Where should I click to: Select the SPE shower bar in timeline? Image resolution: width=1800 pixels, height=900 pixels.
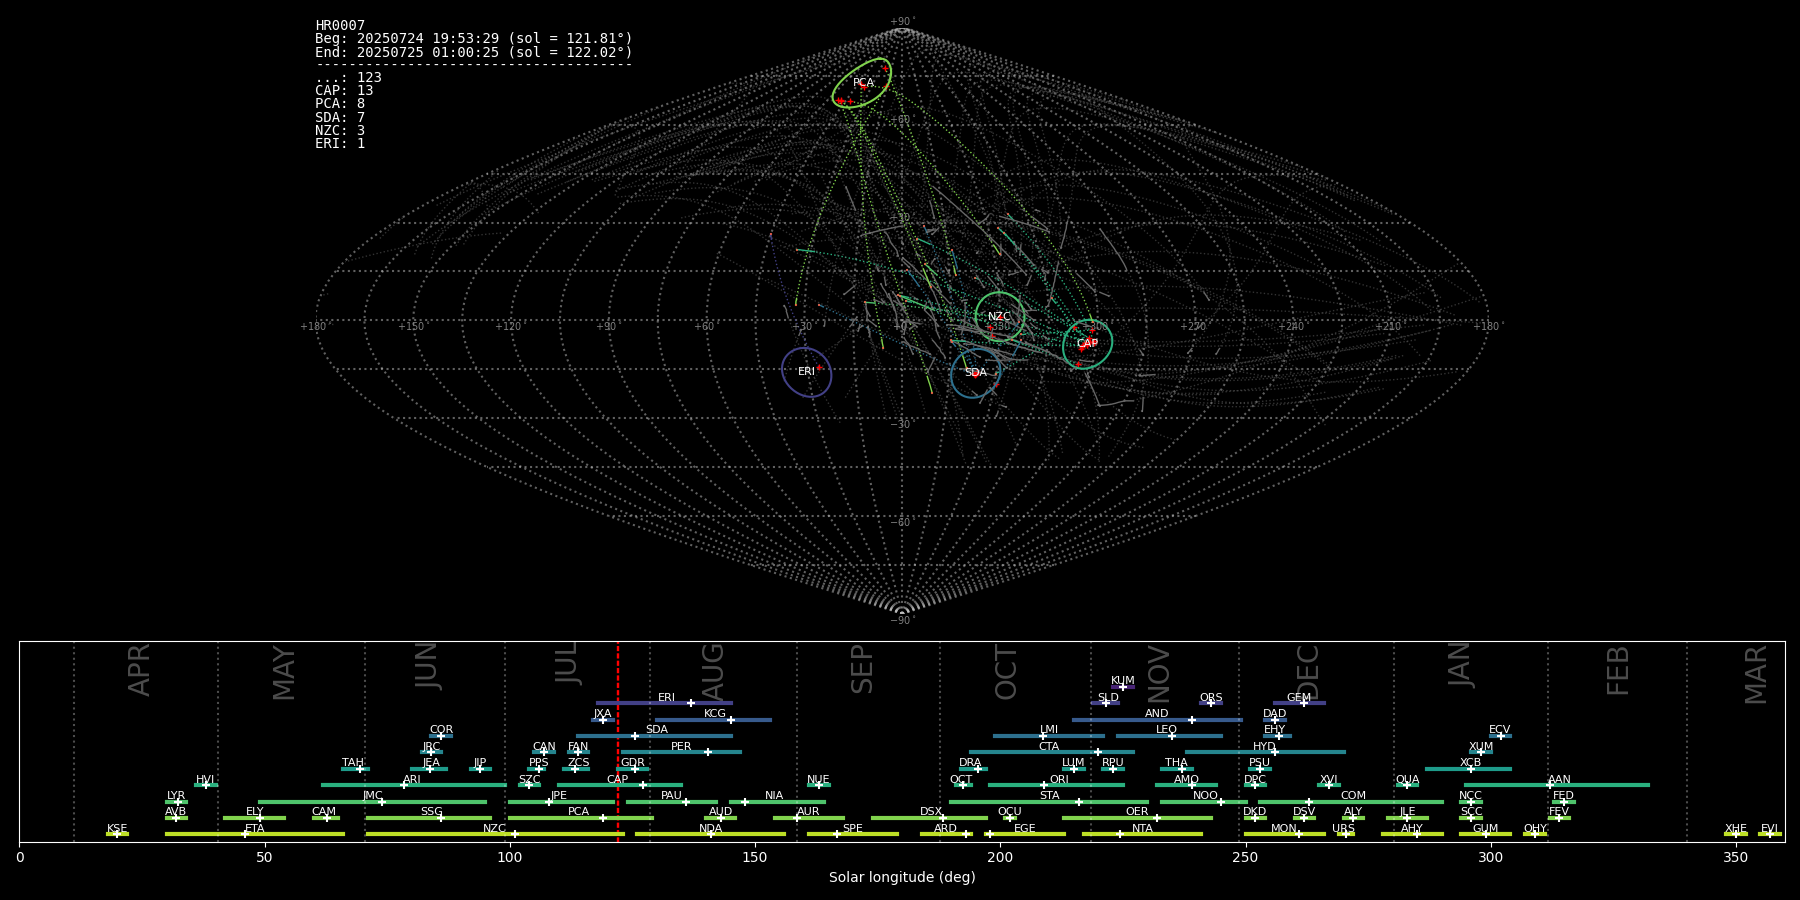852,834
